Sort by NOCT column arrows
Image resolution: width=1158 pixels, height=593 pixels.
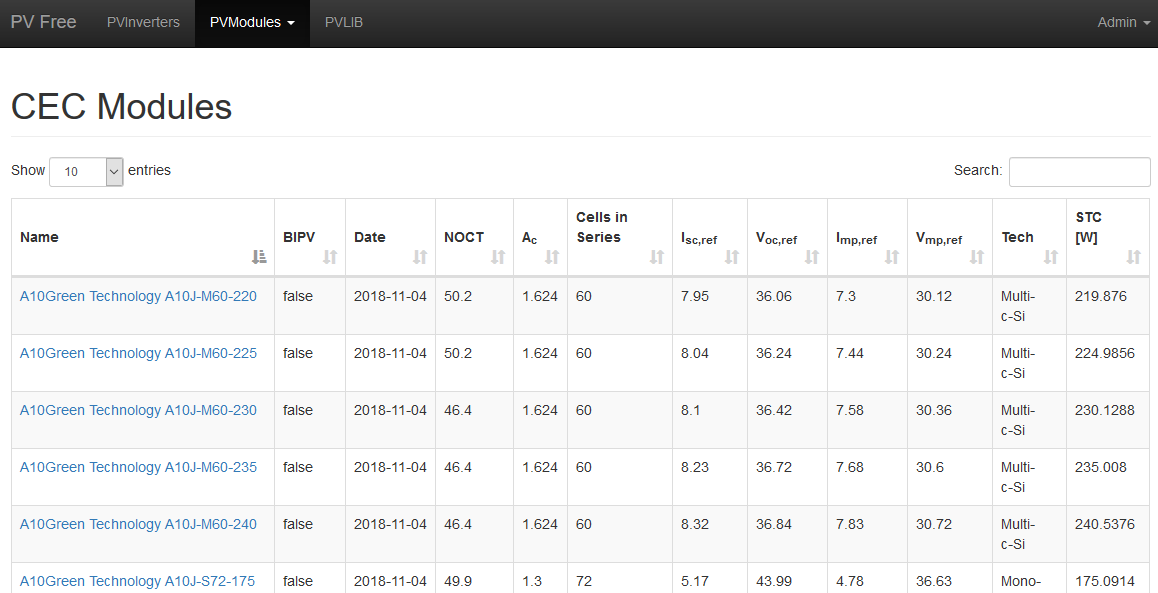tap(498, 256)
